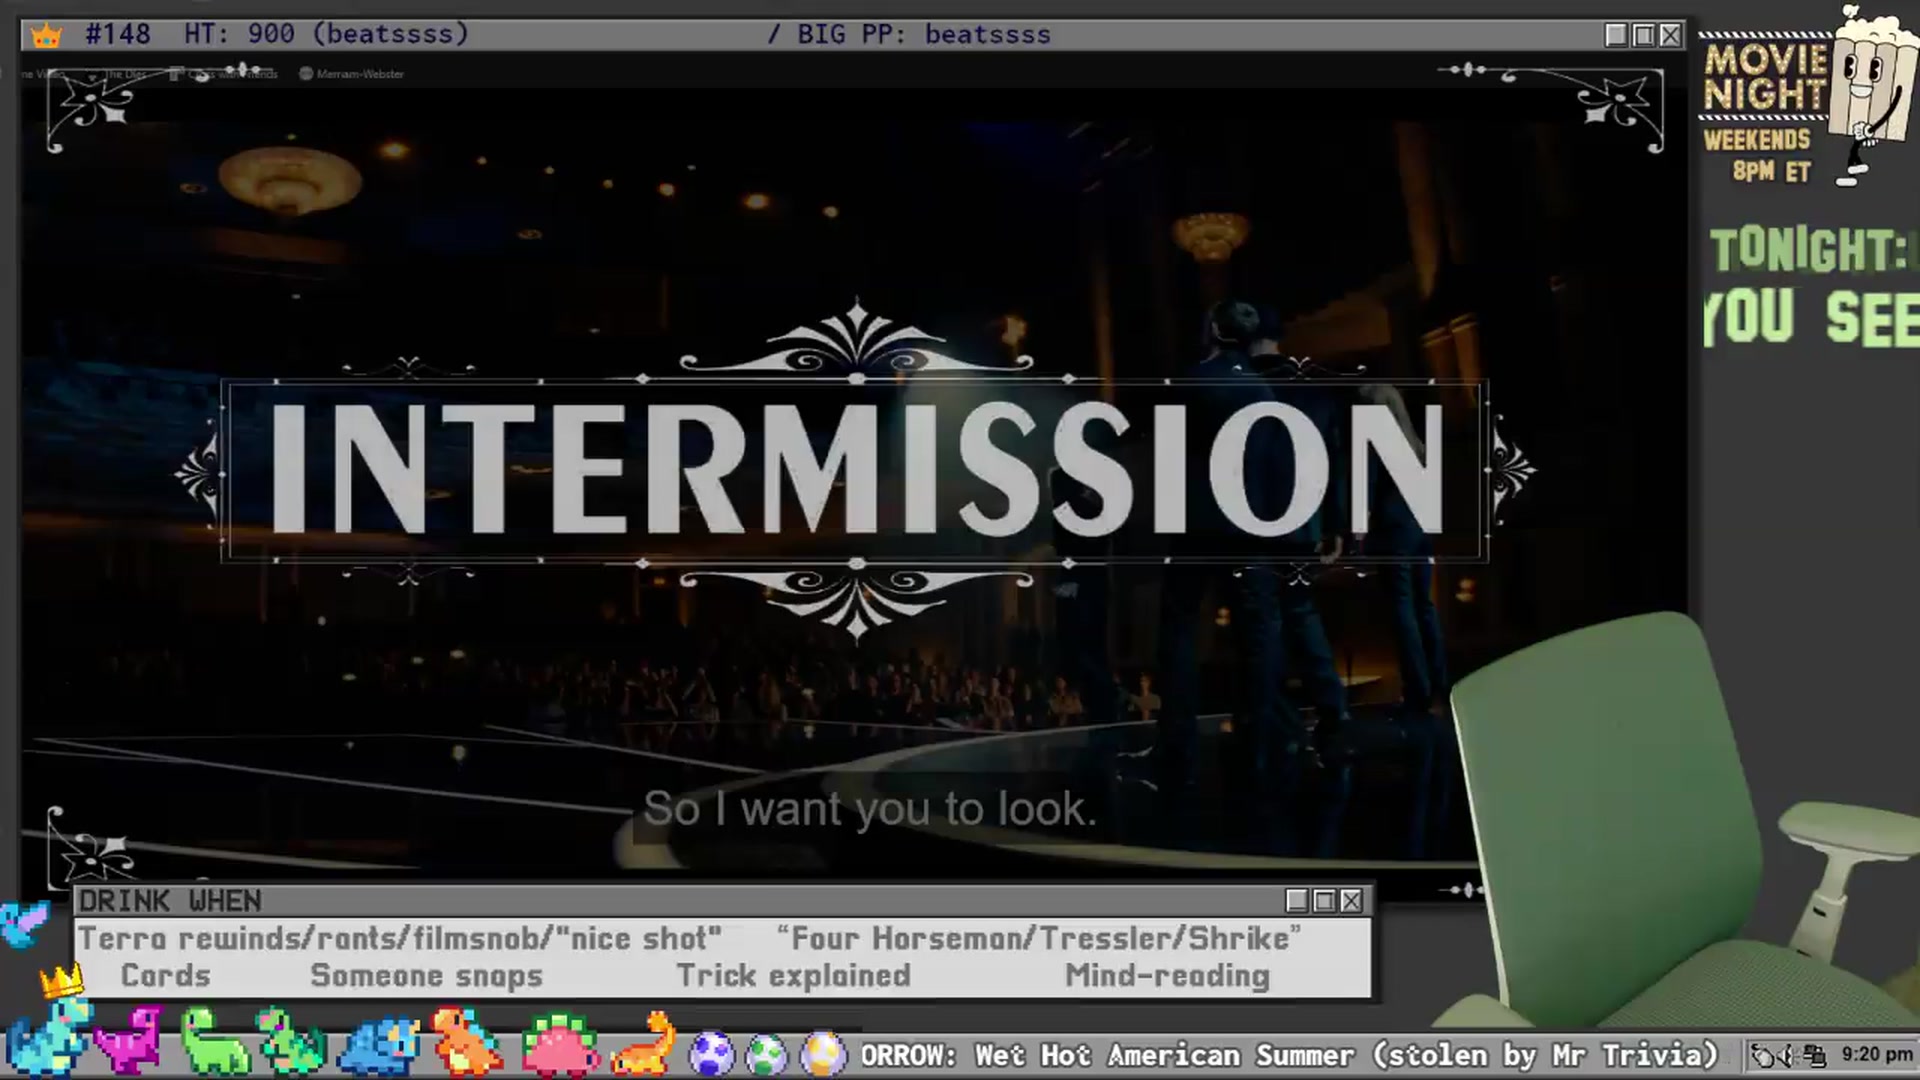Minimize the DRINK WHEN window
1920x1080 pixels.
click(x=1297, y=901)
